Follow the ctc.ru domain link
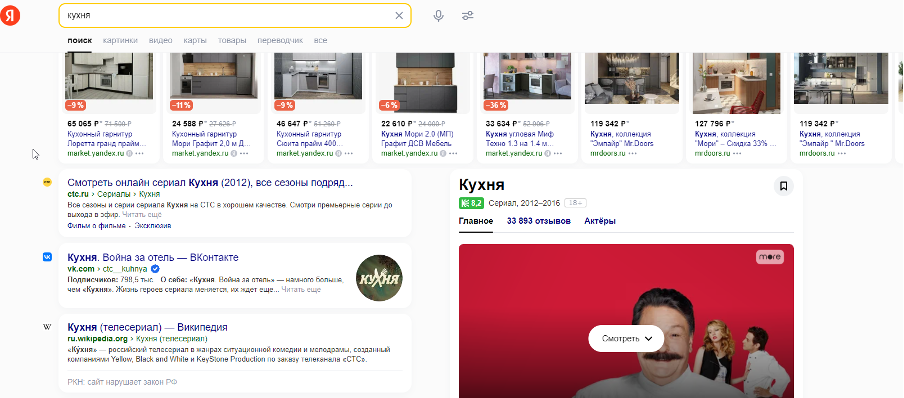This screenshot has width=904, height=398. point(77,194)
